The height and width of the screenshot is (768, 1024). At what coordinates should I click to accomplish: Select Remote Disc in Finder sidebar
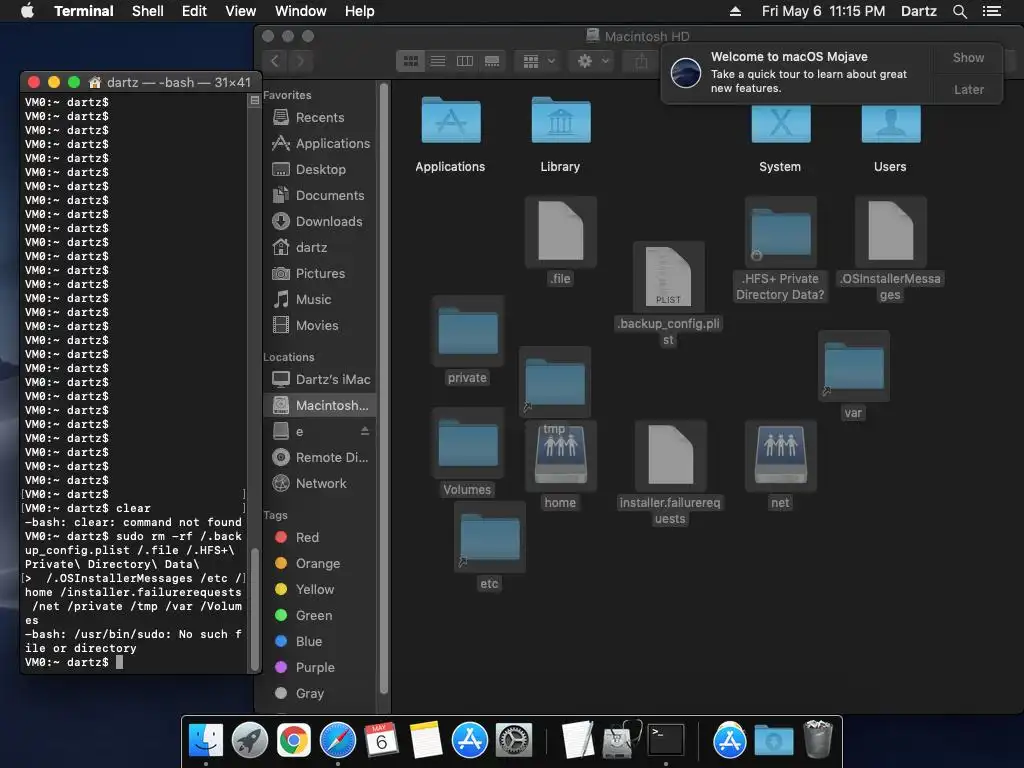[319, 458]
